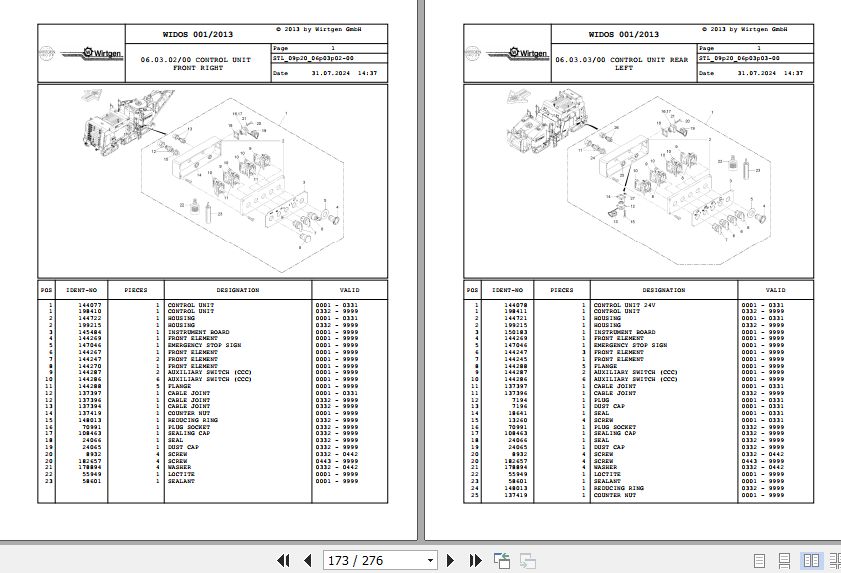Select ident number 144077
This screenshot has width=841, height=573.
point(90,305)
